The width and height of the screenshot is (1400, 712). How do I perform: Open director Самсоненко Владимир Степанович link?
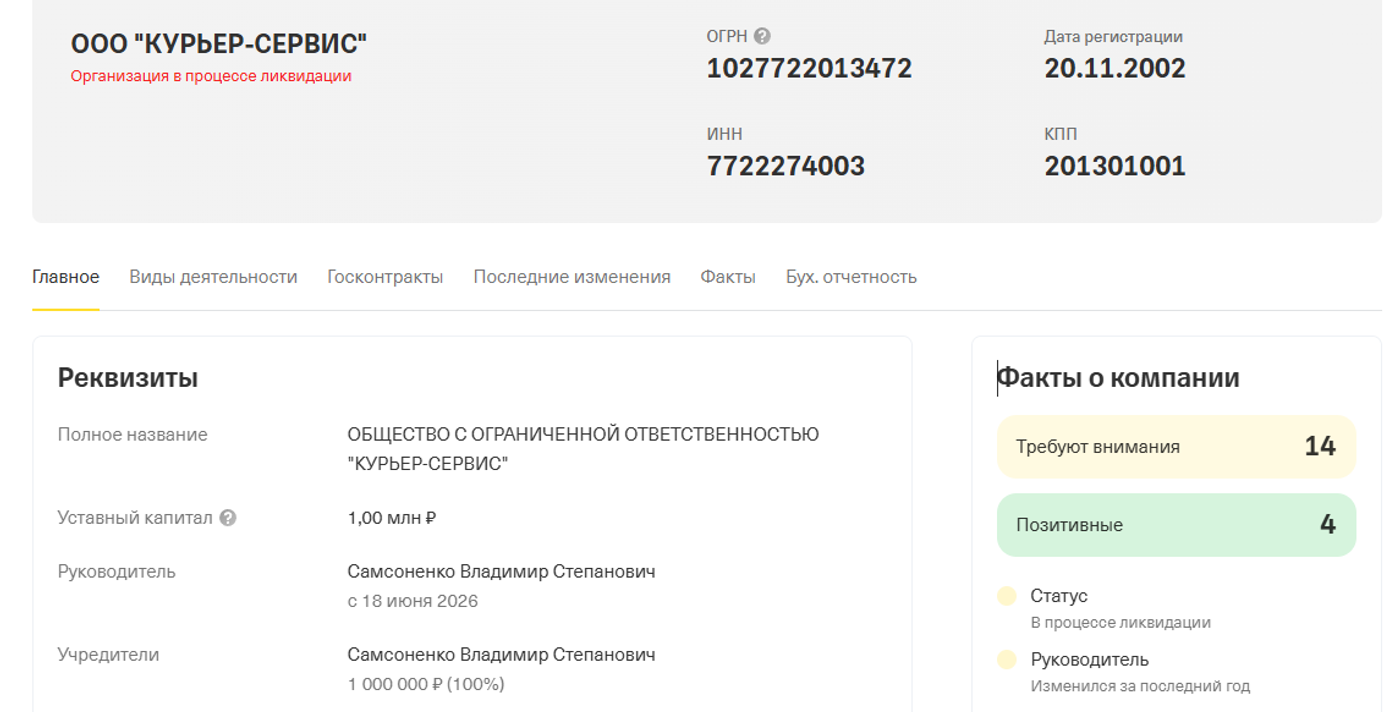[501, 572]
